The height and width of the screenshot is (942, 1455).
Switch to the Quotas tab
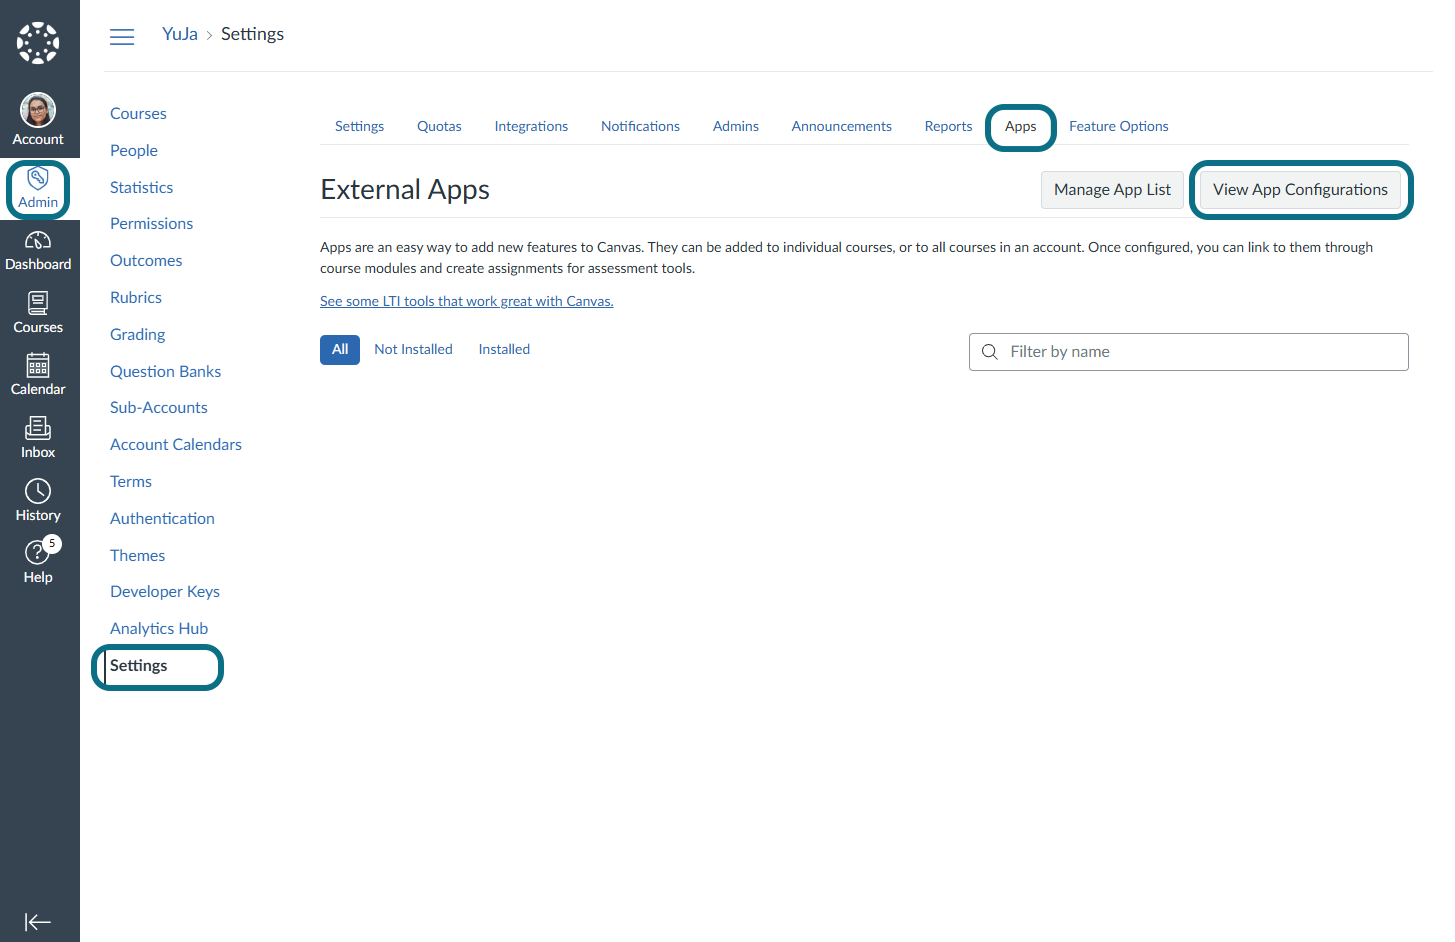tap(439, 126)
